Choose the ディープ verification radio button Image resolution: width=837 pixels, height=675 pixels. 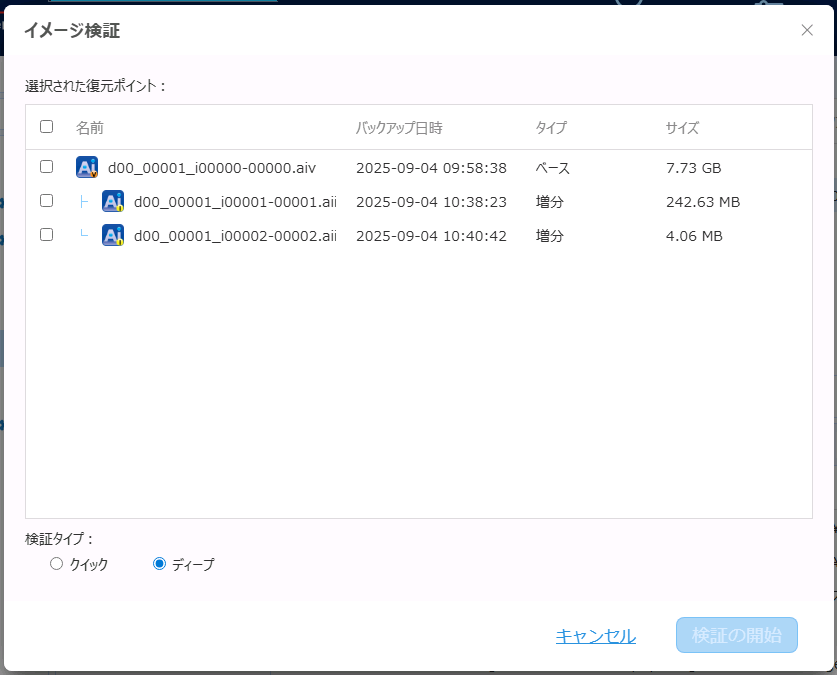click(159, 564)
